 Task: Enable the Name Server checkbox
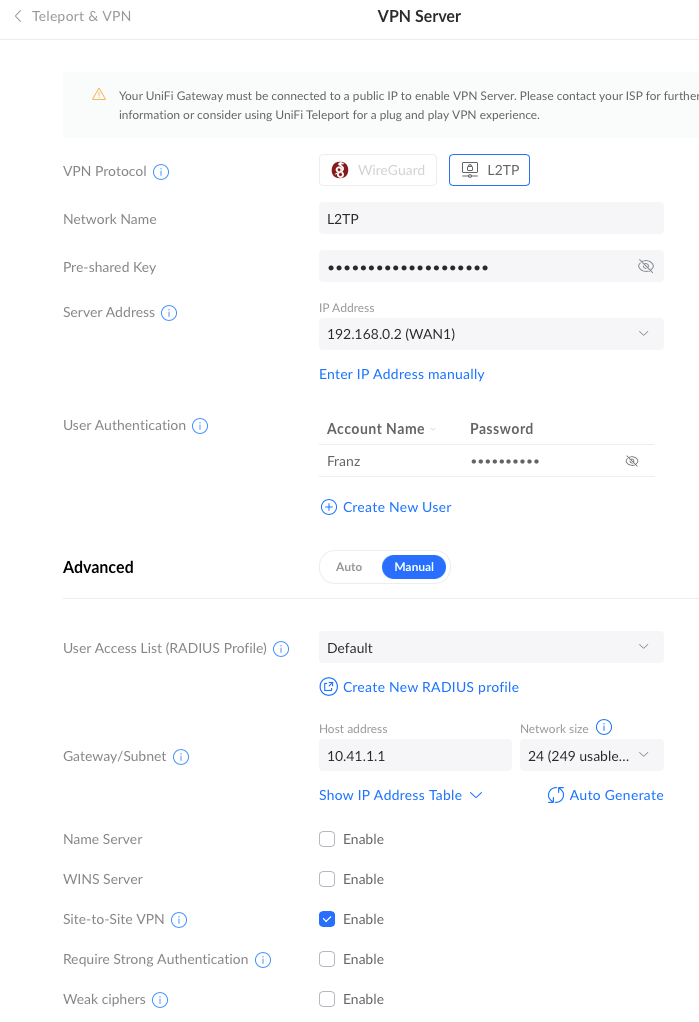point(327,839)
